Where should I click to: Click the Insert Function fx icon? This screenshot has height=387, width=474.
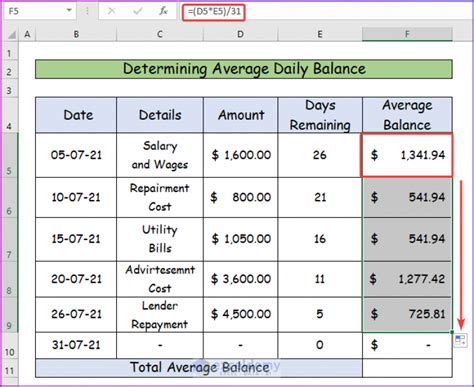163,11
